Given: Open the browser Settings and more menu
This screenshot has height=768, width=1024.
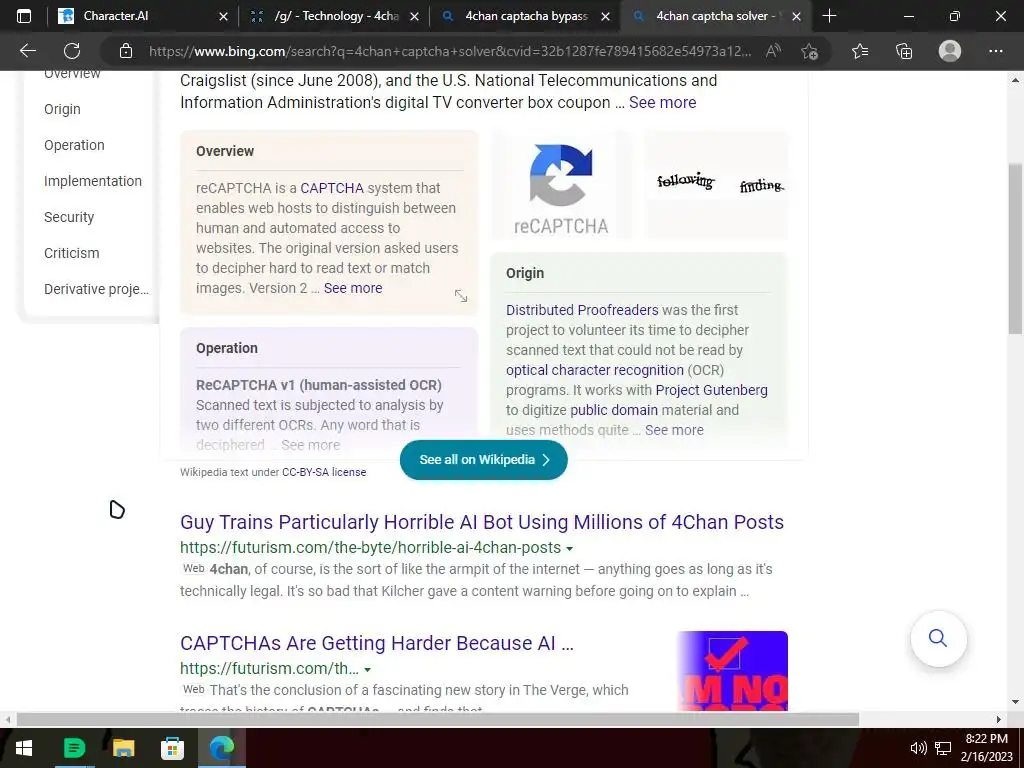Looking at the screenshot, I should pos(995,51).
